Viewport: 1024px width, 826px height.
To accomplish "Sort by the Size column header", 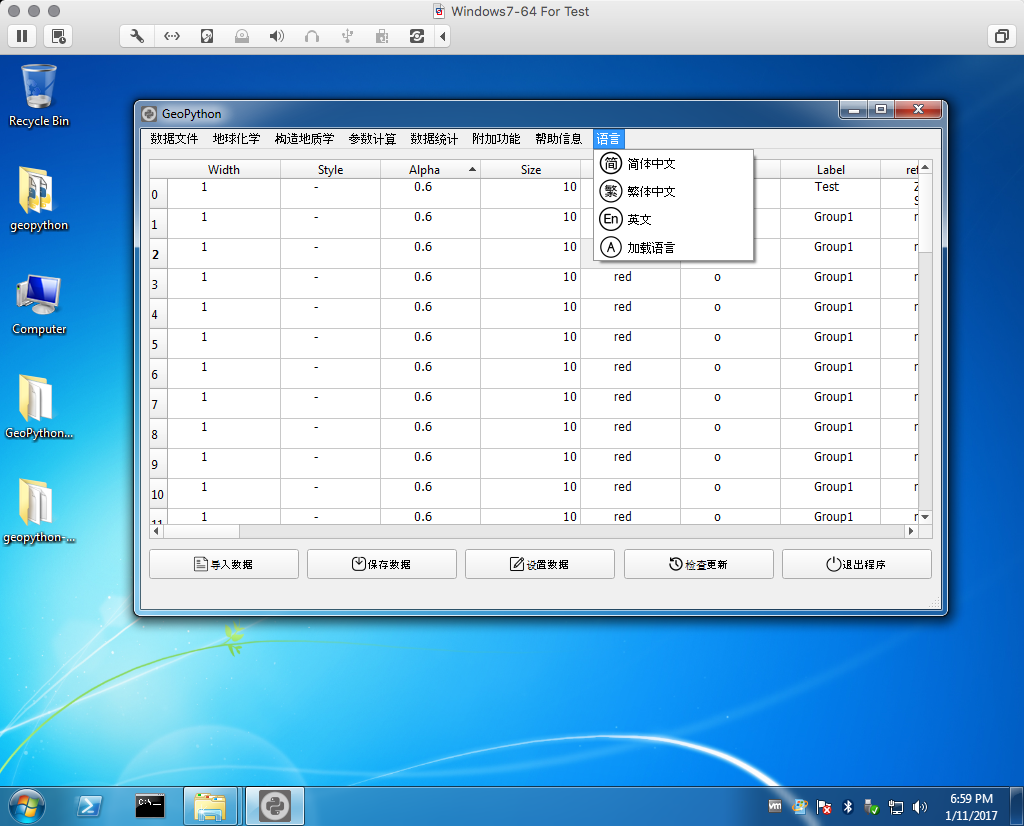I will point(530,170).
